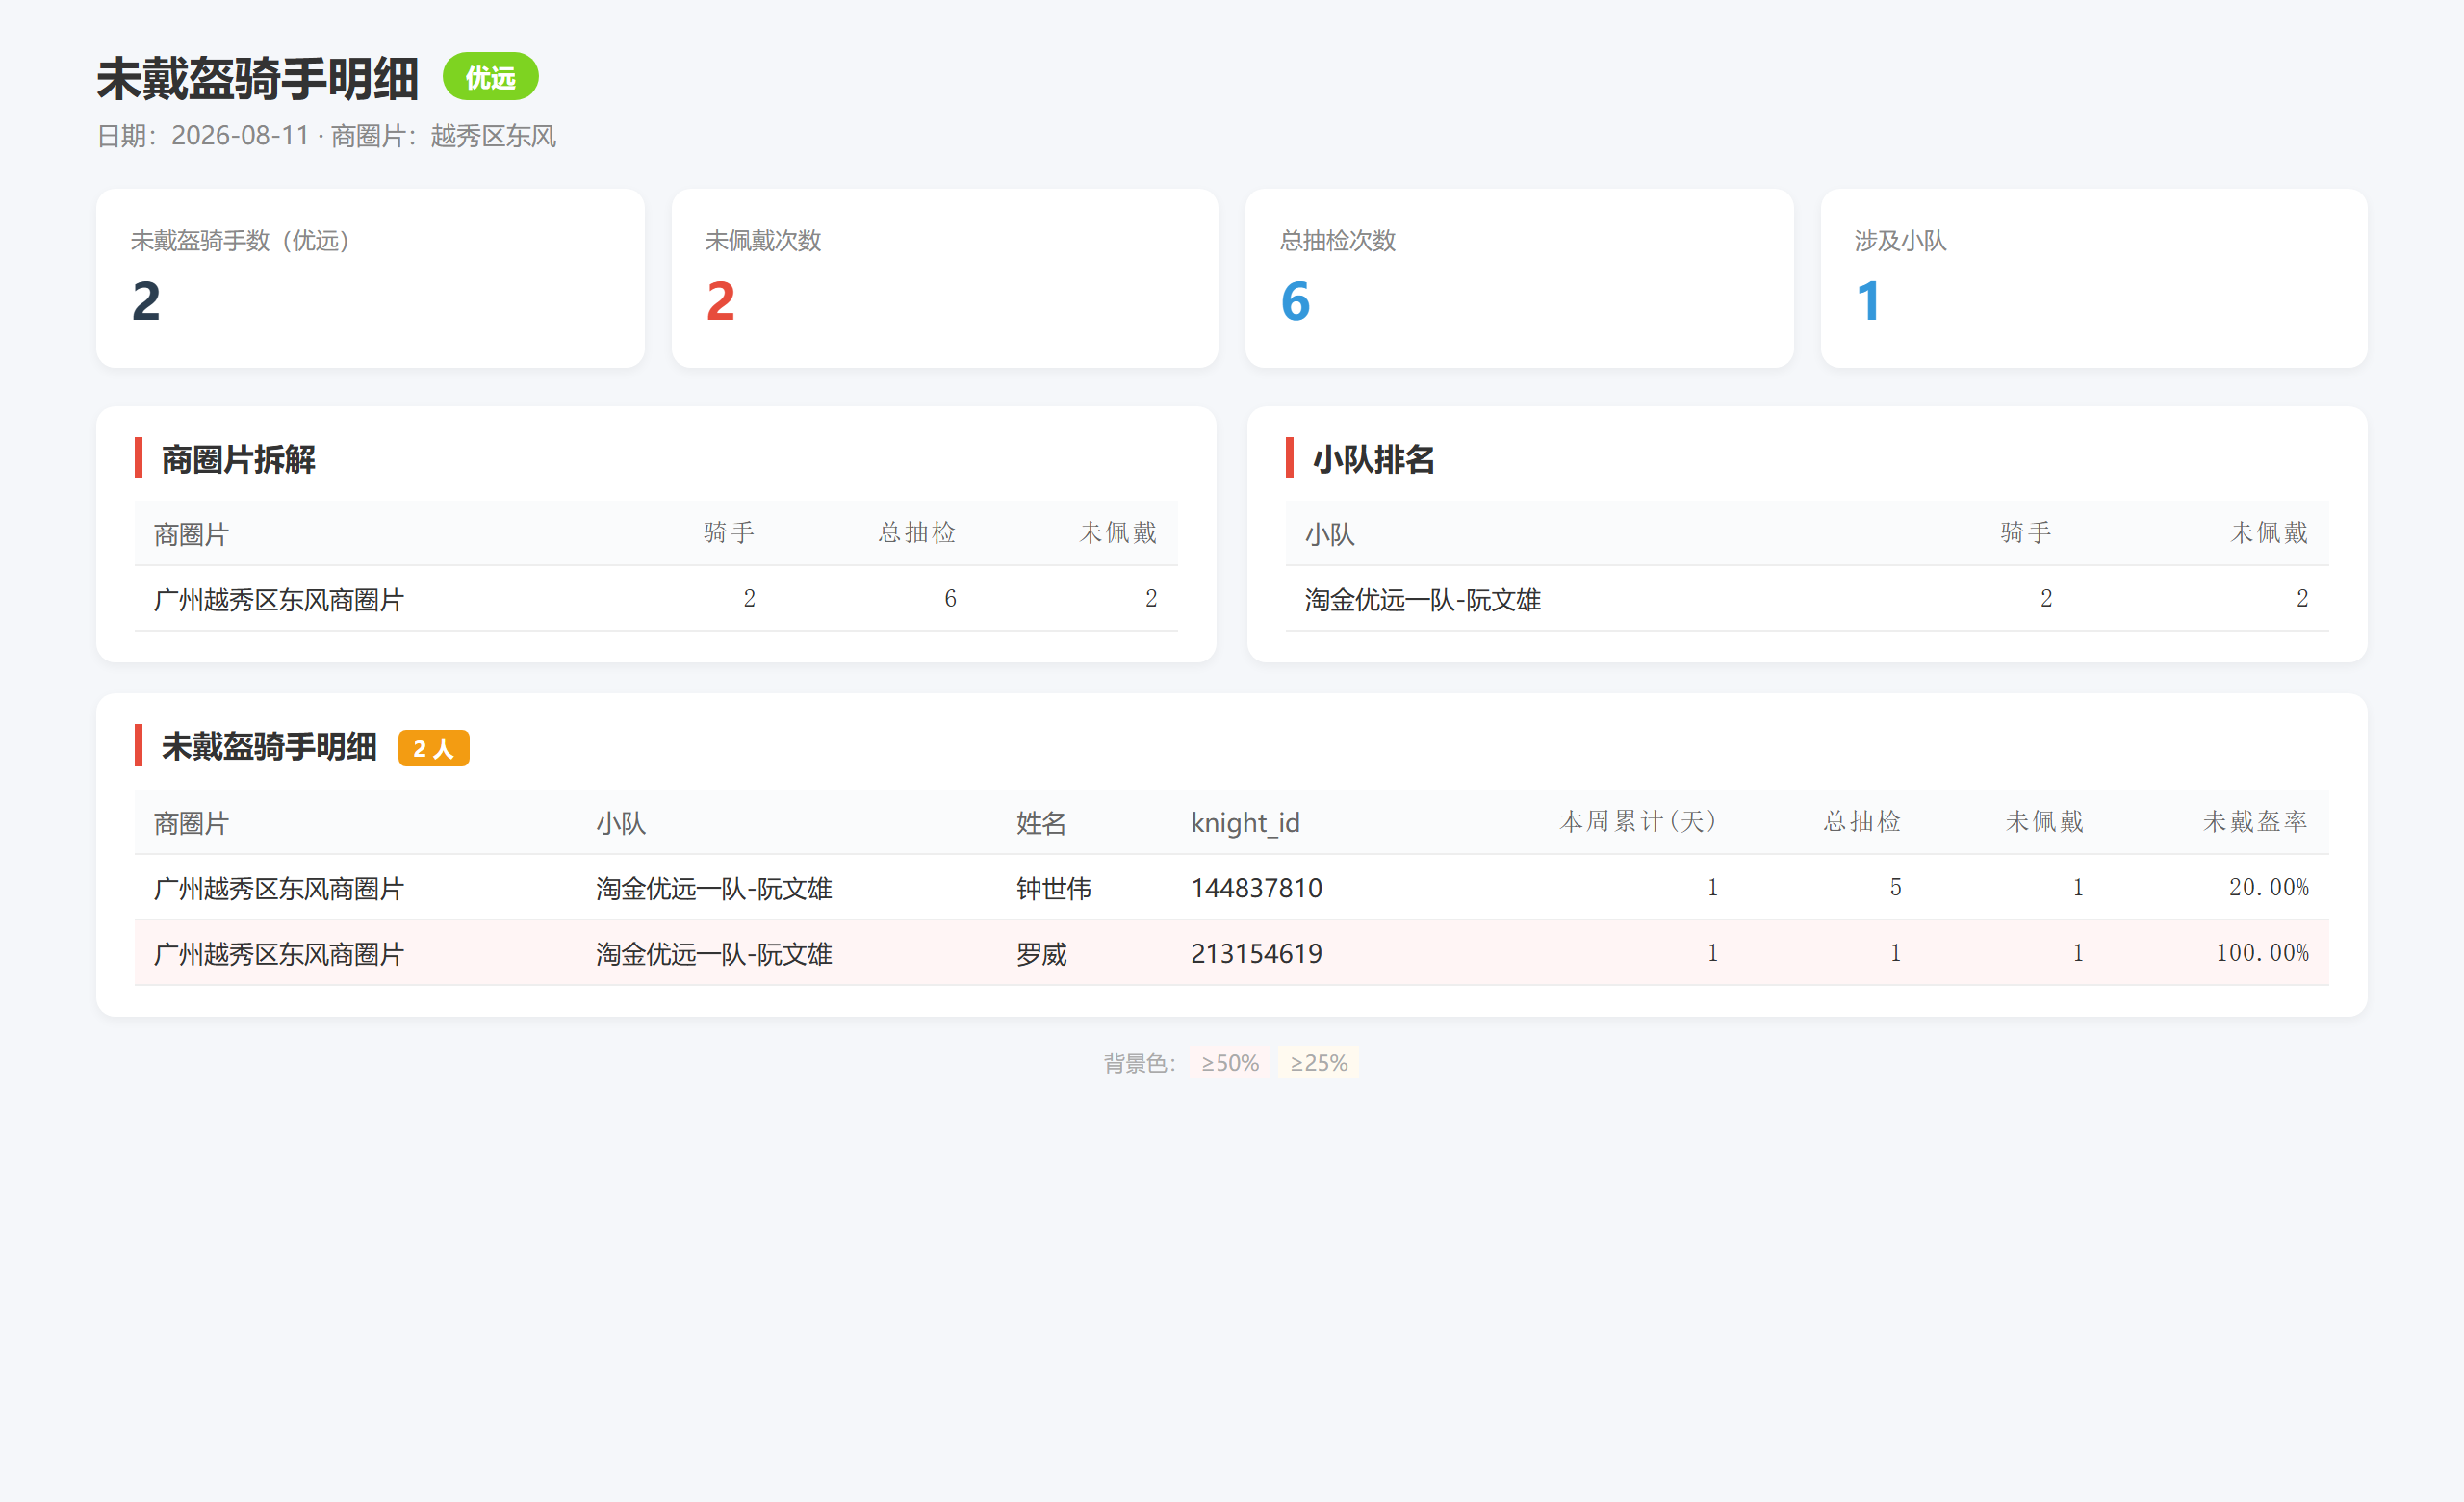
Task: Click the 总抽检 column header in 商圈片拆解 table
Action: (917, 533)
